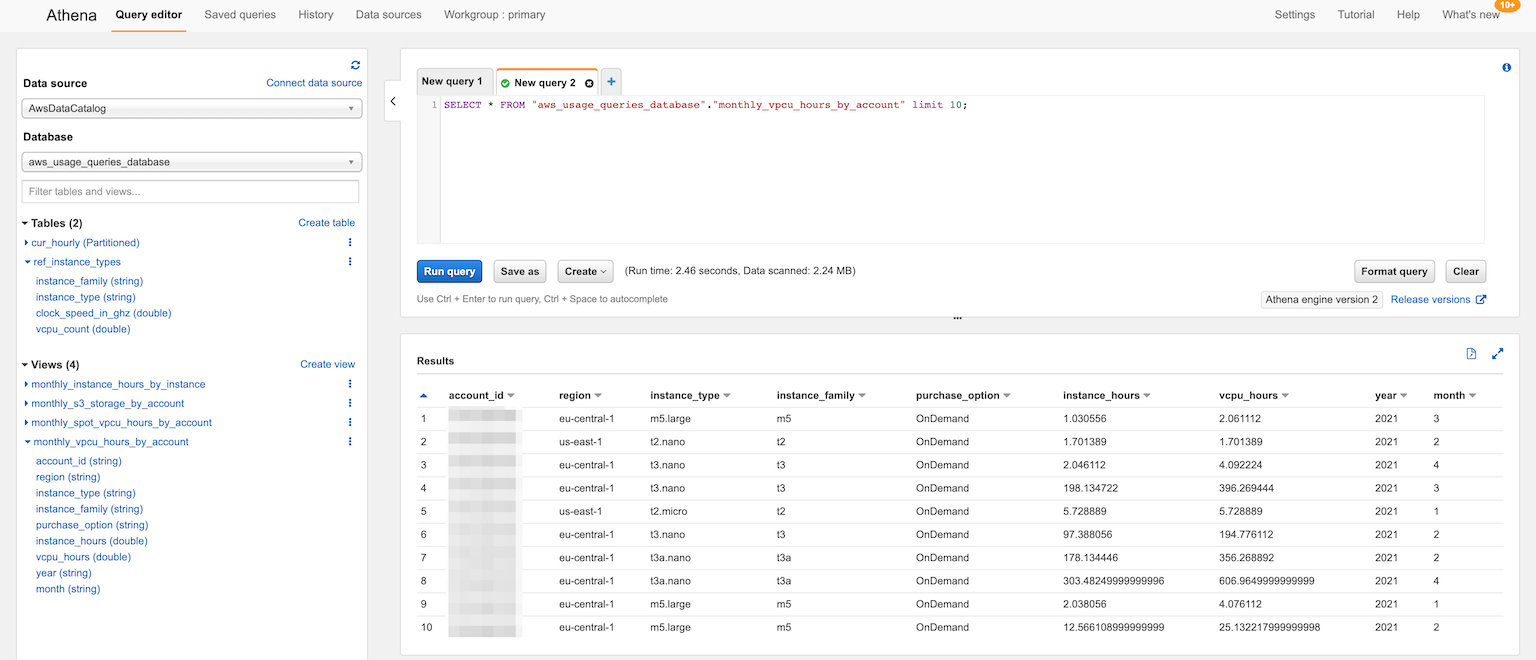Collapse the Tables (2) section
Screen dimensions: 1536x660
tap(26, 223)
